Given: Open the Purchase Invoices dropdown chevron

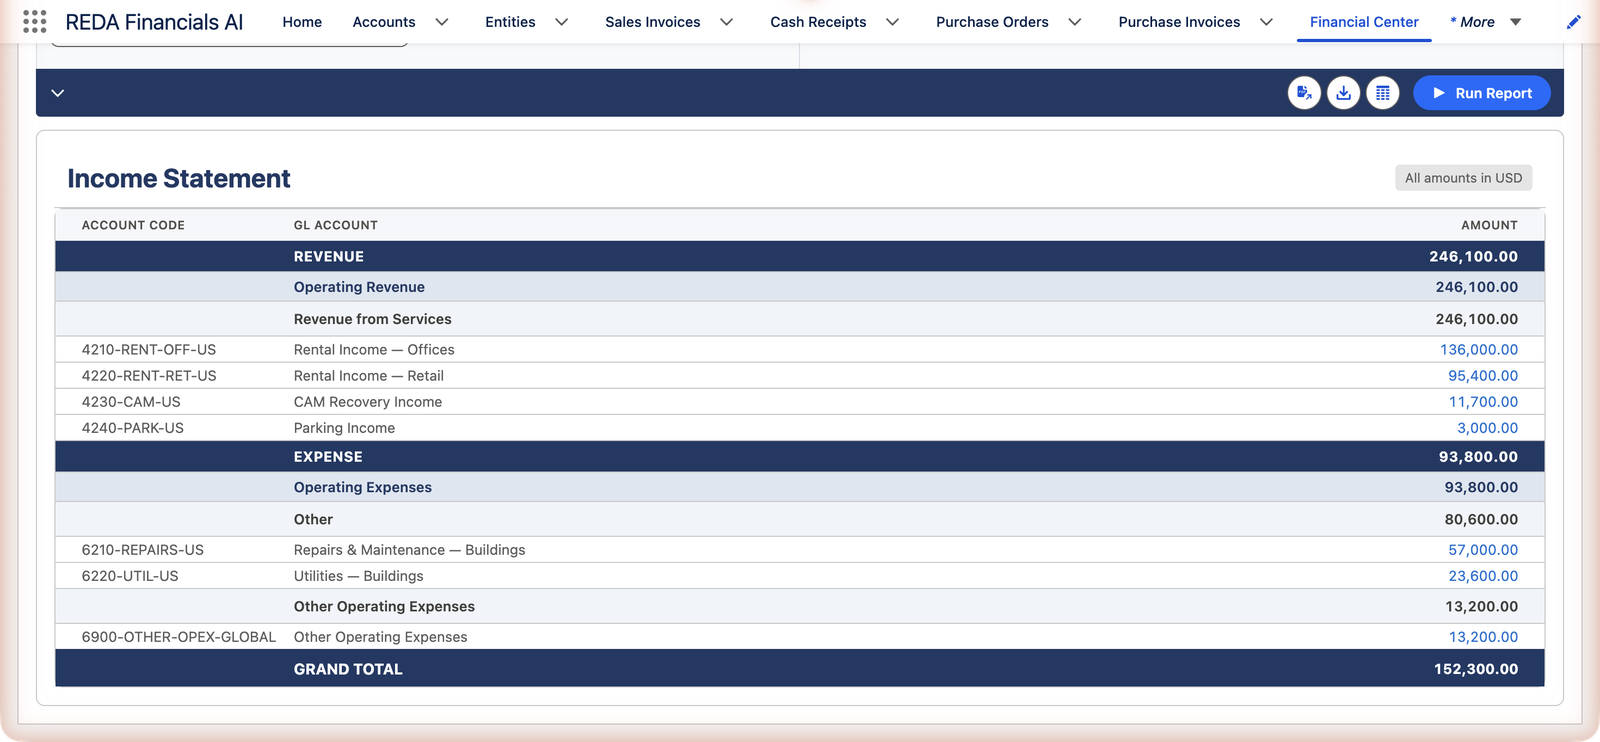Looking at the screenshot, I should (1266, 22).
